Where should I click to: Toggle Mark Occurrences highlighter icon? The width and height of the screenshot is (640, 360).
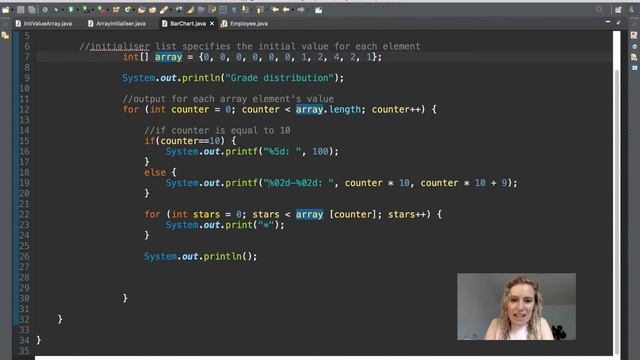190,10
